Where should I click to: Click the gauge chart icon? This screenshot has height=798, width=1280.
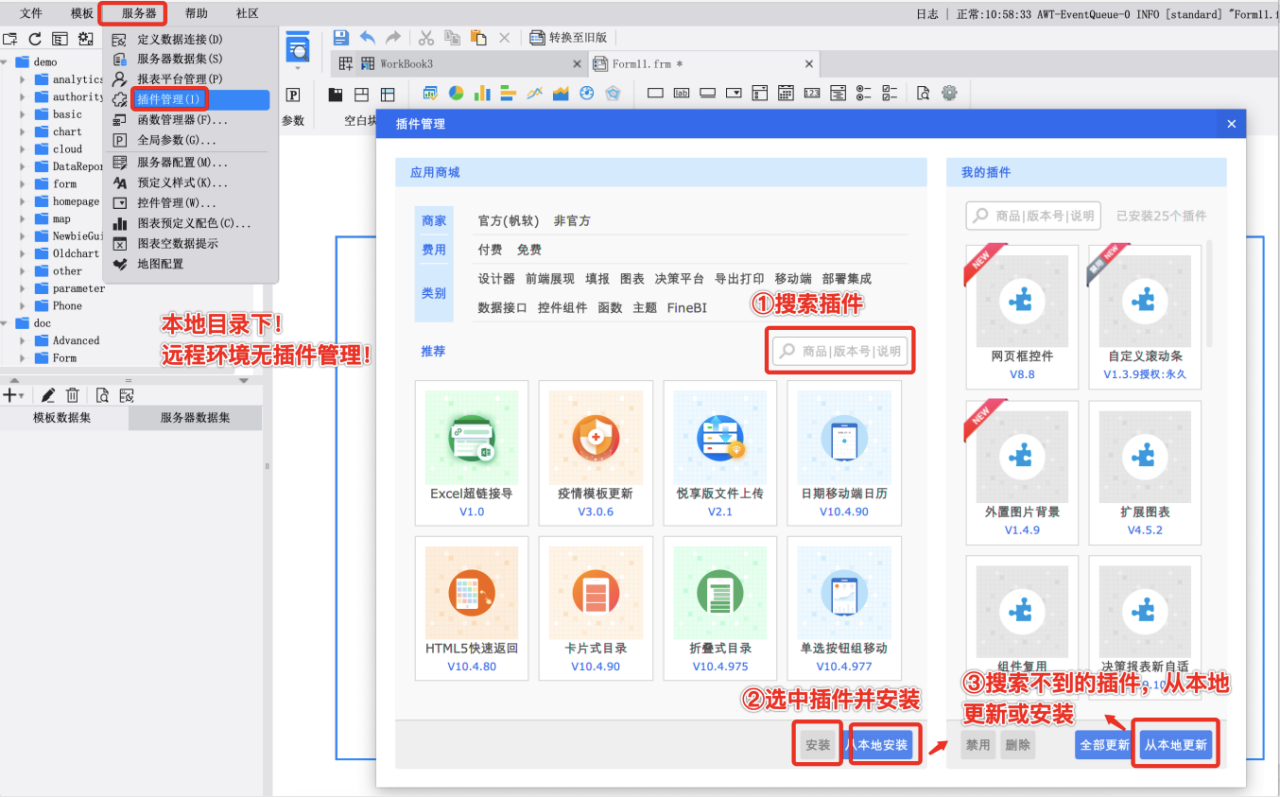[587, 93]
